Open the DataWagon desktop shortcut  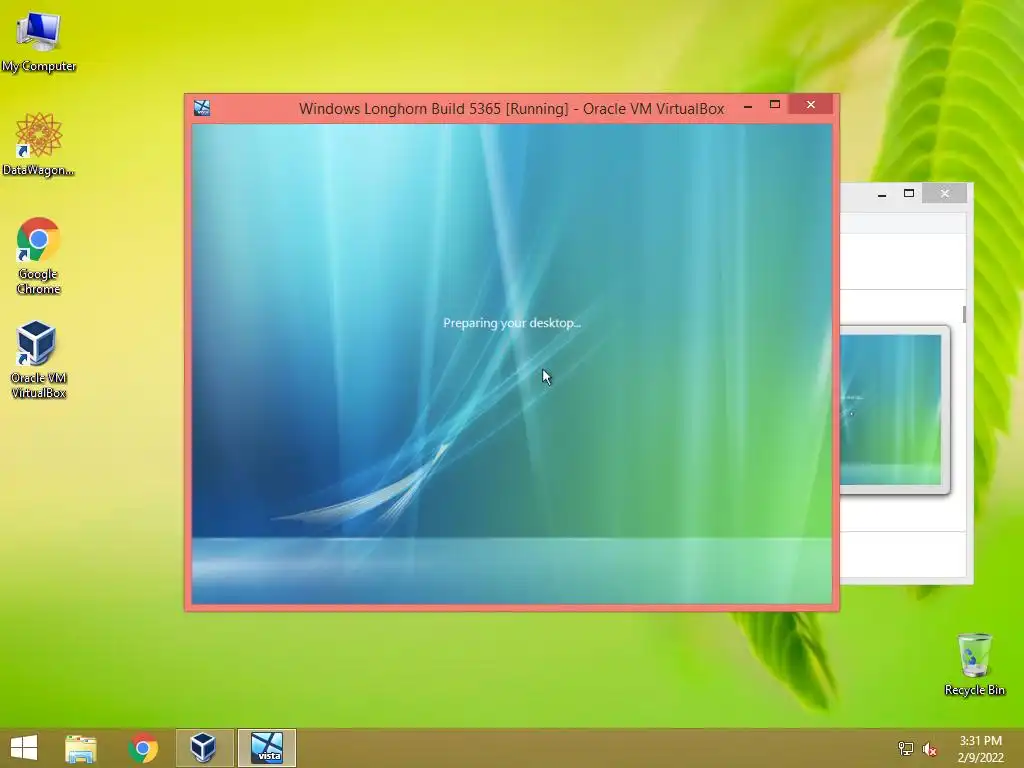(39, 144)
